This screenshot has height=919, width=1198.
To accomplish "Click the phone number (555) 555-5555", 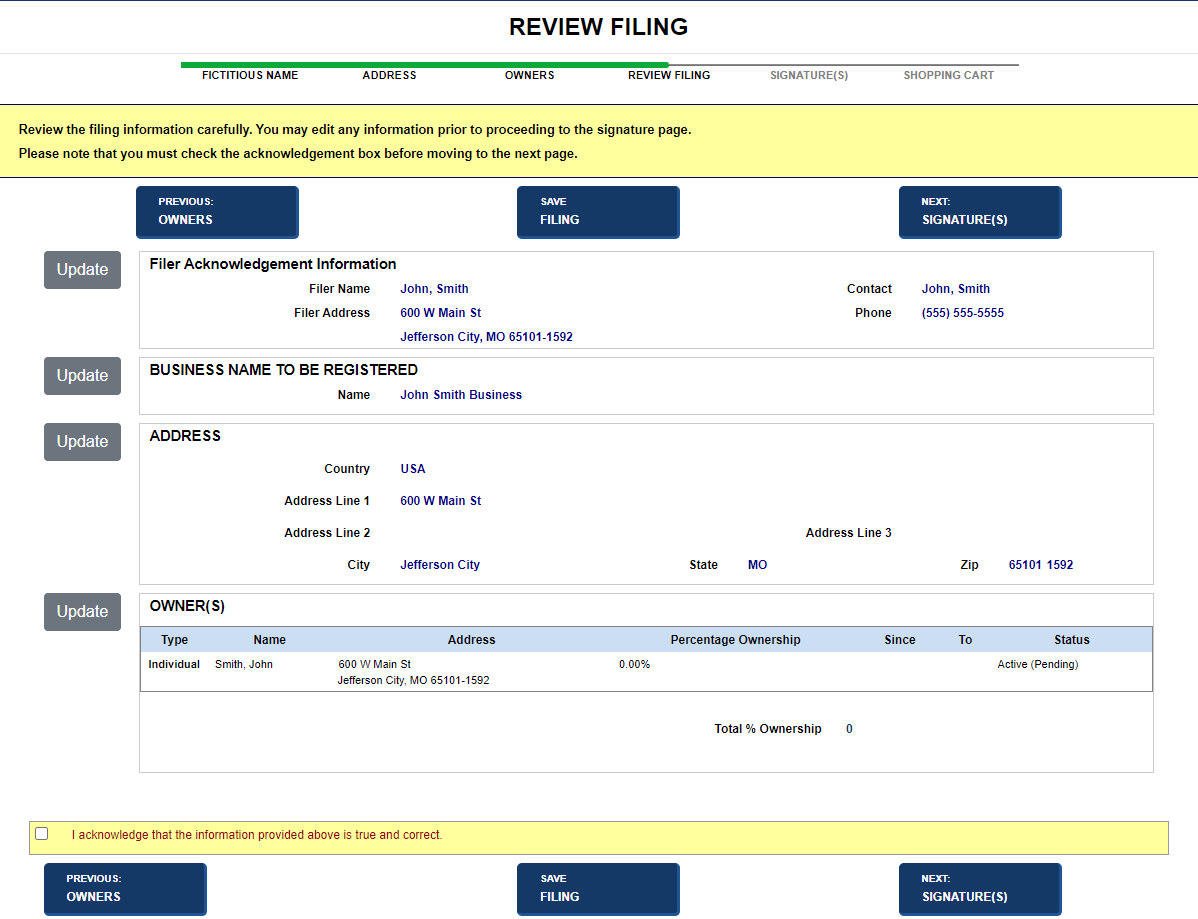I will [962, 312].
